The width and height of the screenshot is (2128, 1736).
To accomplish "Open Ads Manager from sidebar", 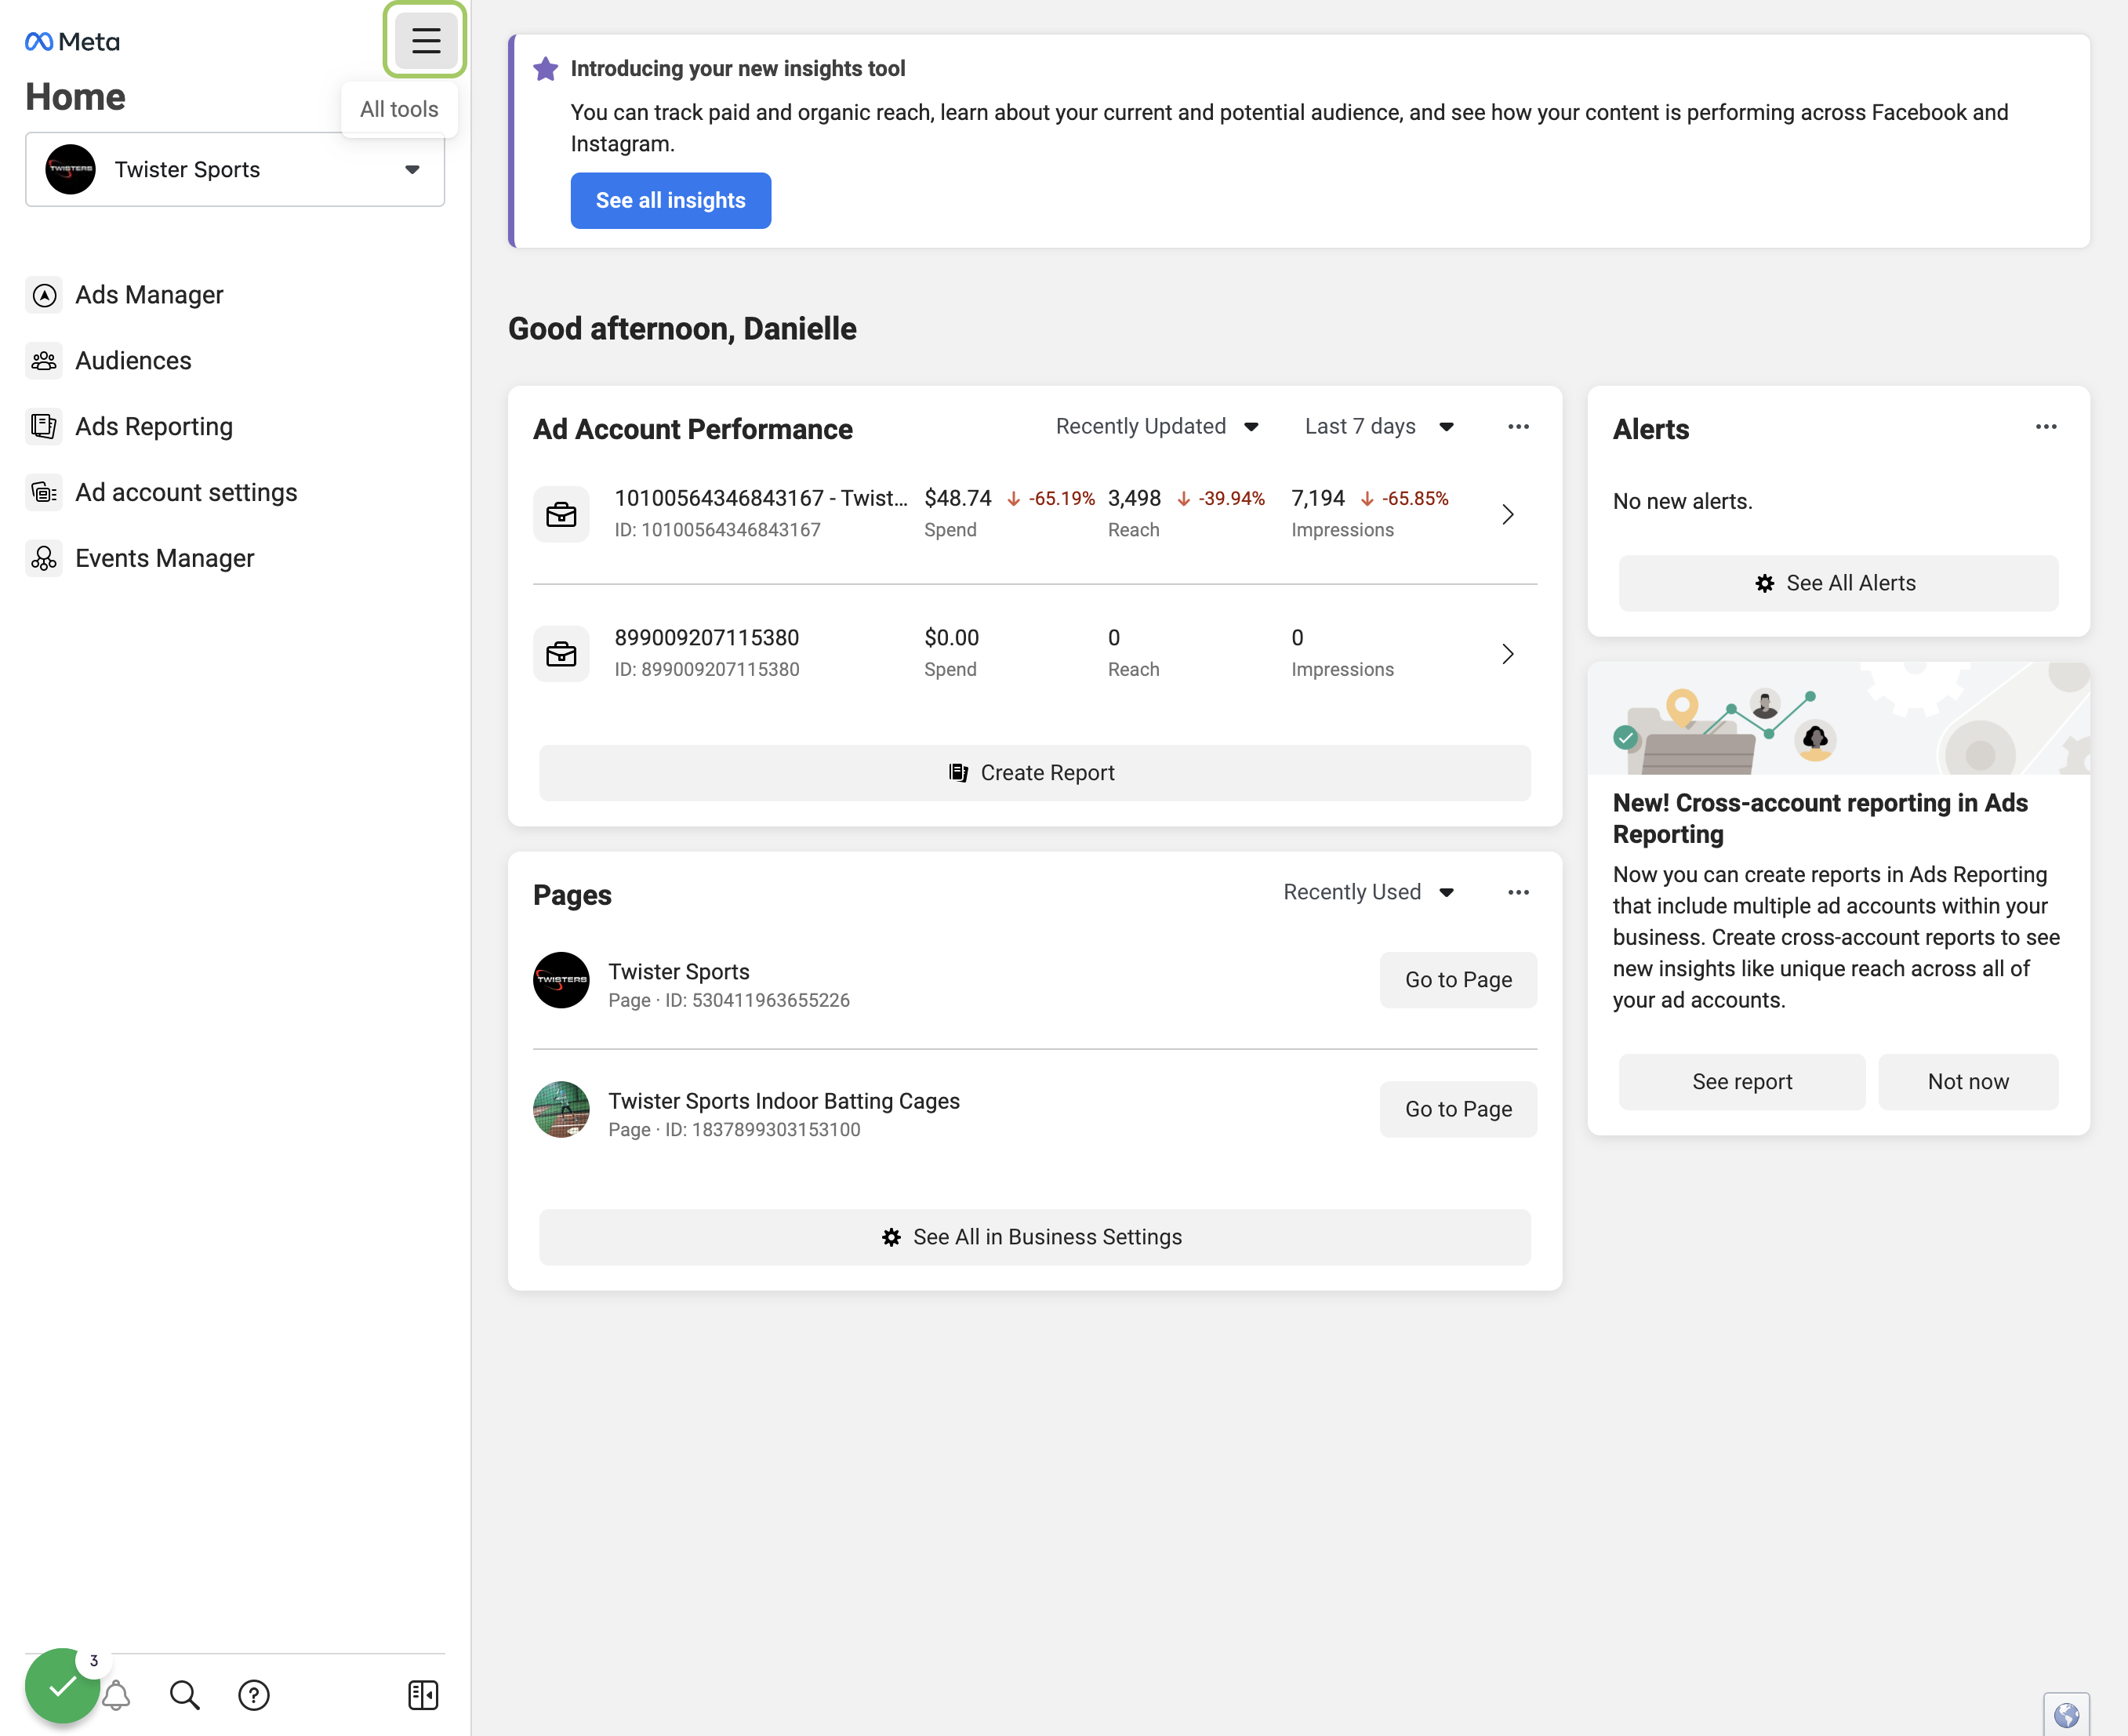I will tap(149, 294).
